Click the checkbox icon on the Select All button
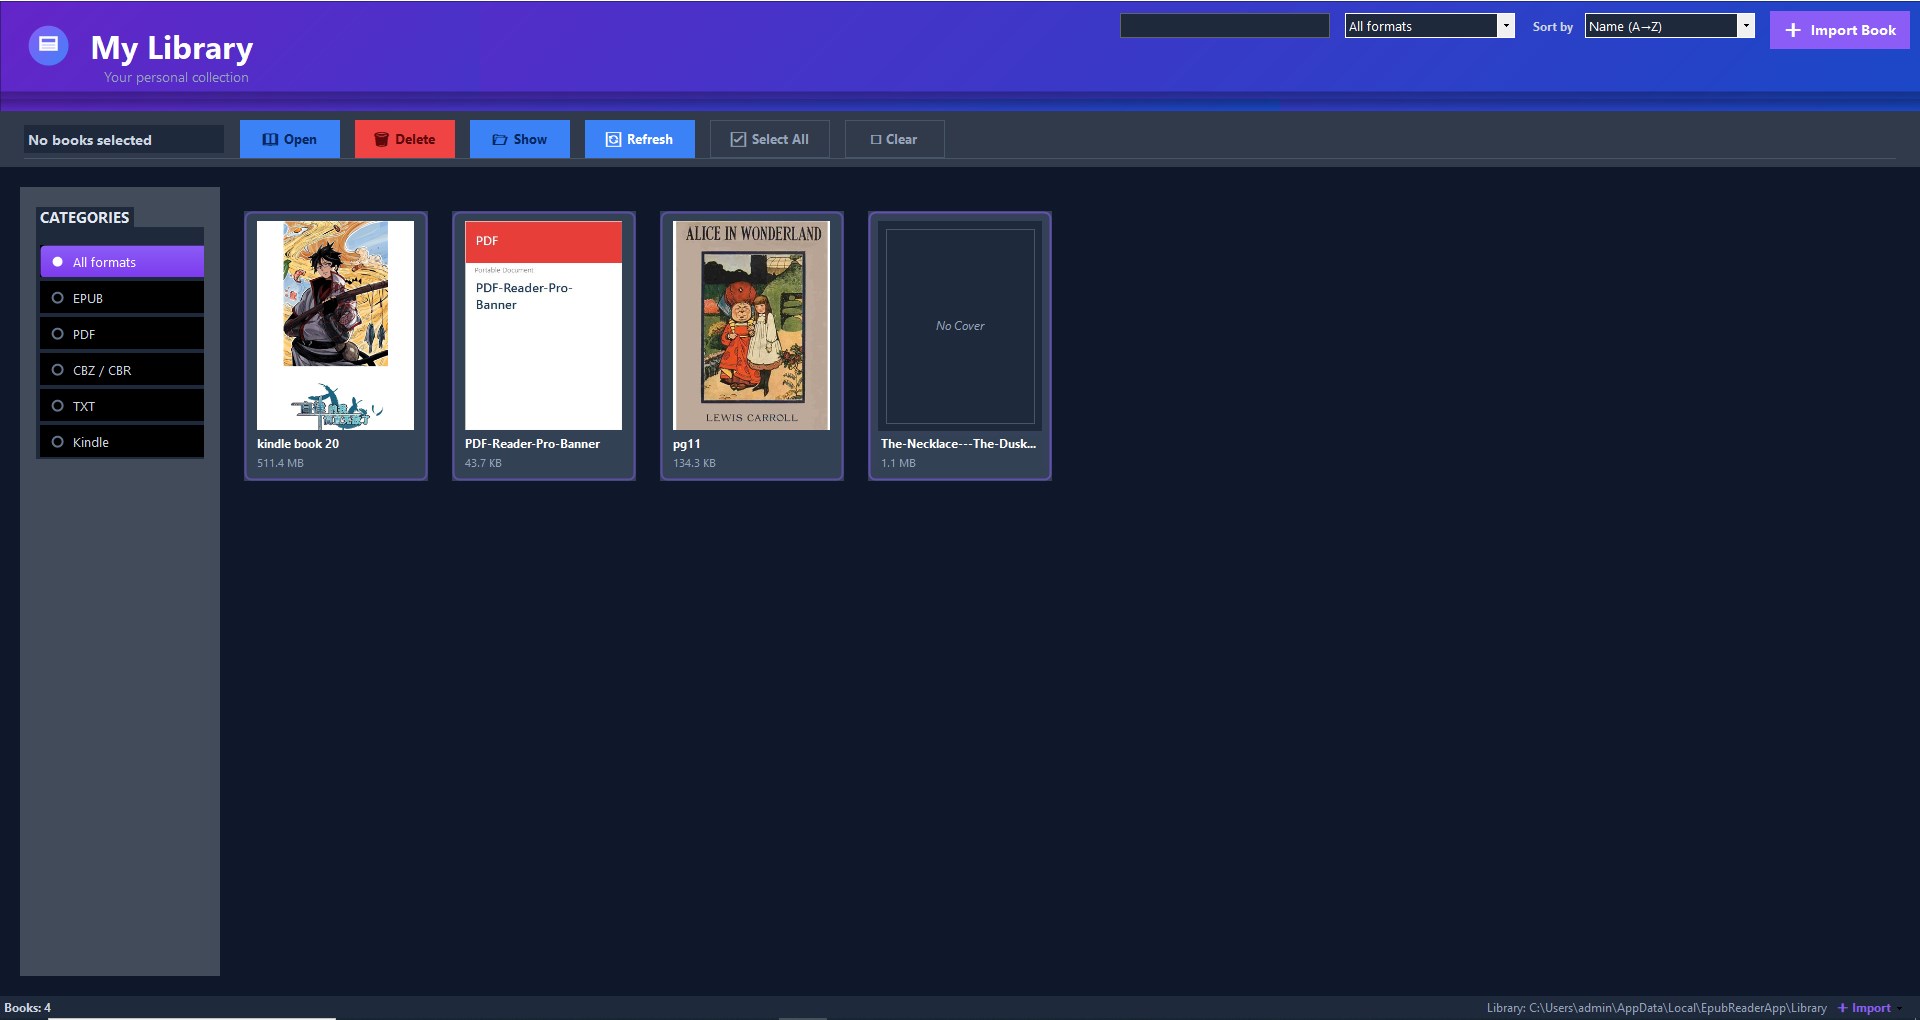This screenshot has width=1920, height=1020. pos(737,139)
